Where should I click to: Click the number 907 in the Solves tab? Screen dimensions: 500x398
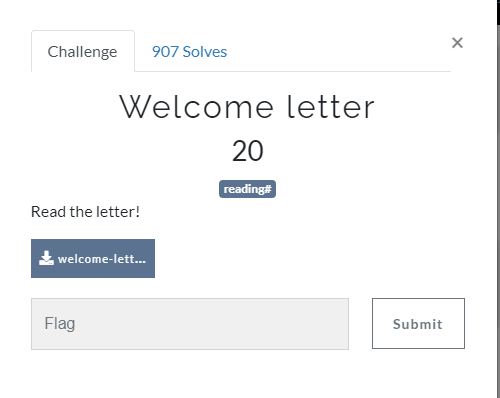165,52
